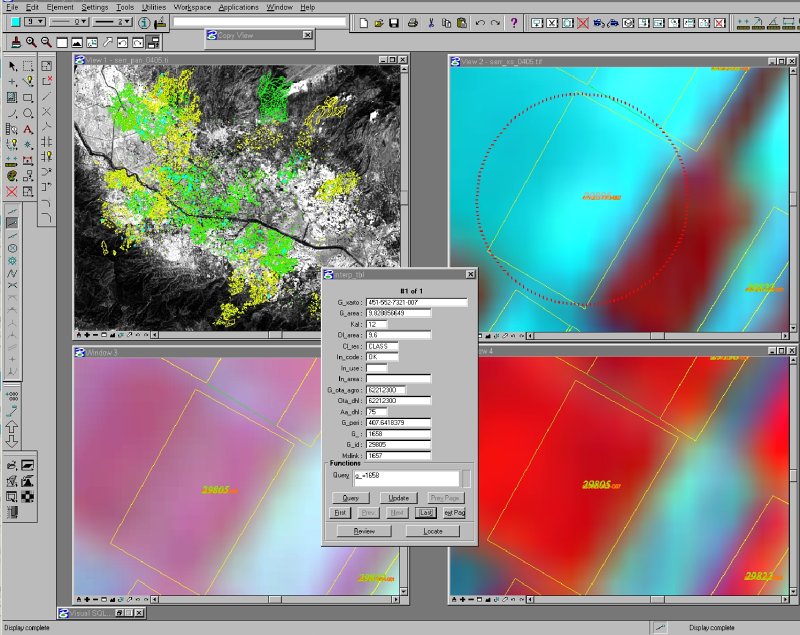The width and height of the screenshot is (800, 635).
Task: Click the element information 'i' icon
Action: [144, 22]
